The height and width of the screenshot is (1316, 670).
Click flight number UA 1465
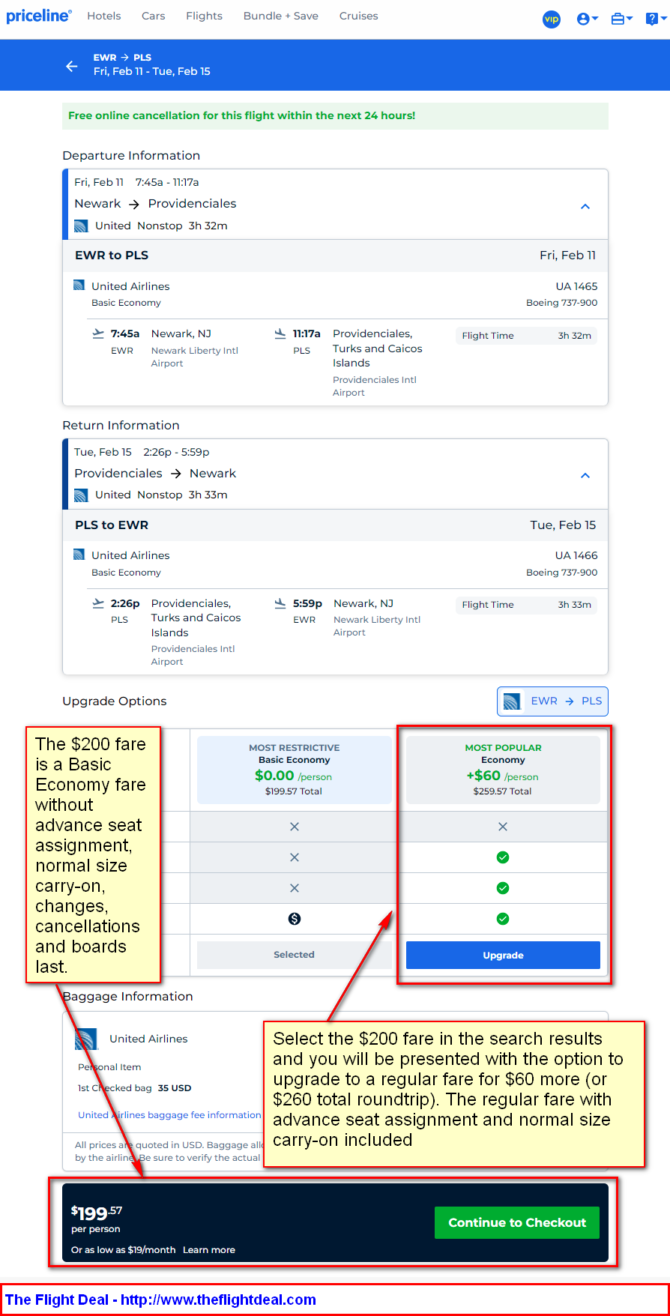(576, 287)
